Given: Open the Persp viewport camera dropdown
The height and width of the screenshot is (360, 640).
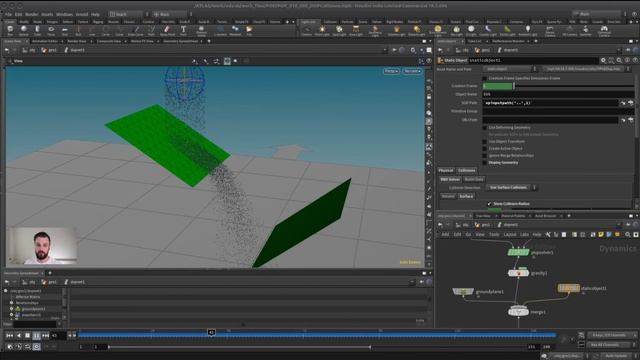Looking at the screenshot, I should (391, 71).
